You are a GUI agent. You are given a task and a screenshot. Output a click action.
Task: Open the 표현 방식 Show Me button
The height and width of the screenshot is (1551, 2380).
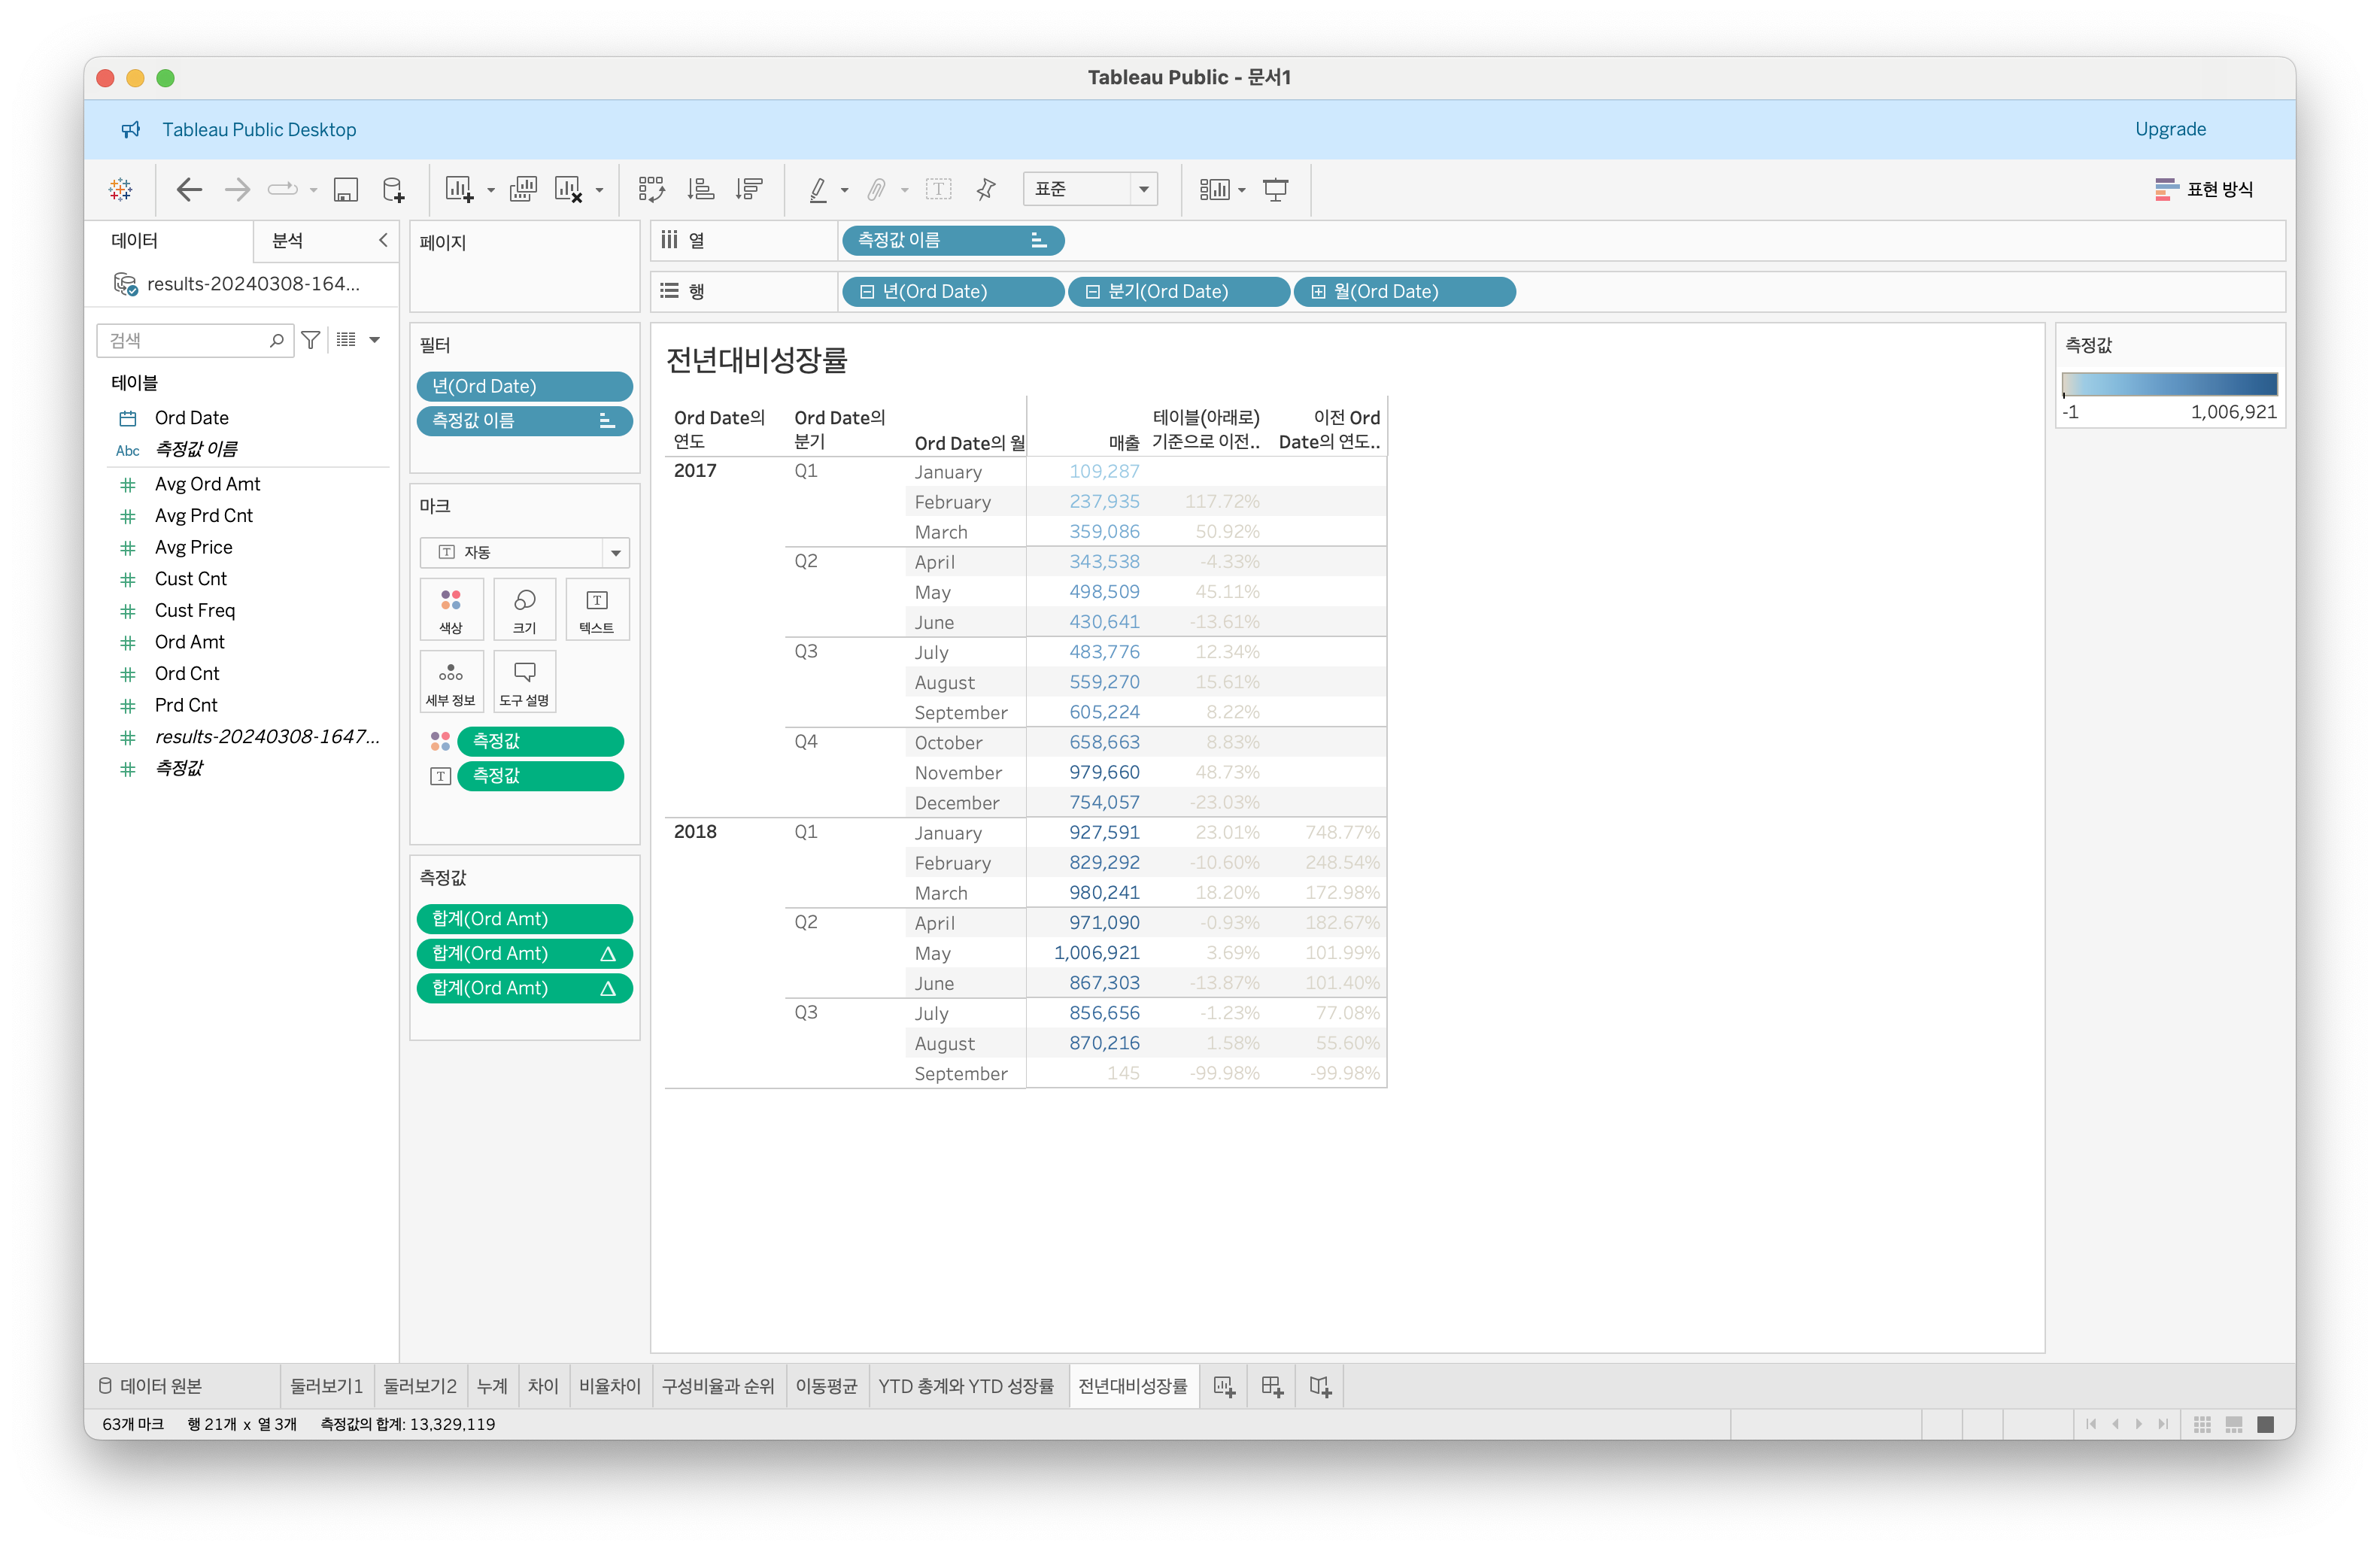[2204, 189]
